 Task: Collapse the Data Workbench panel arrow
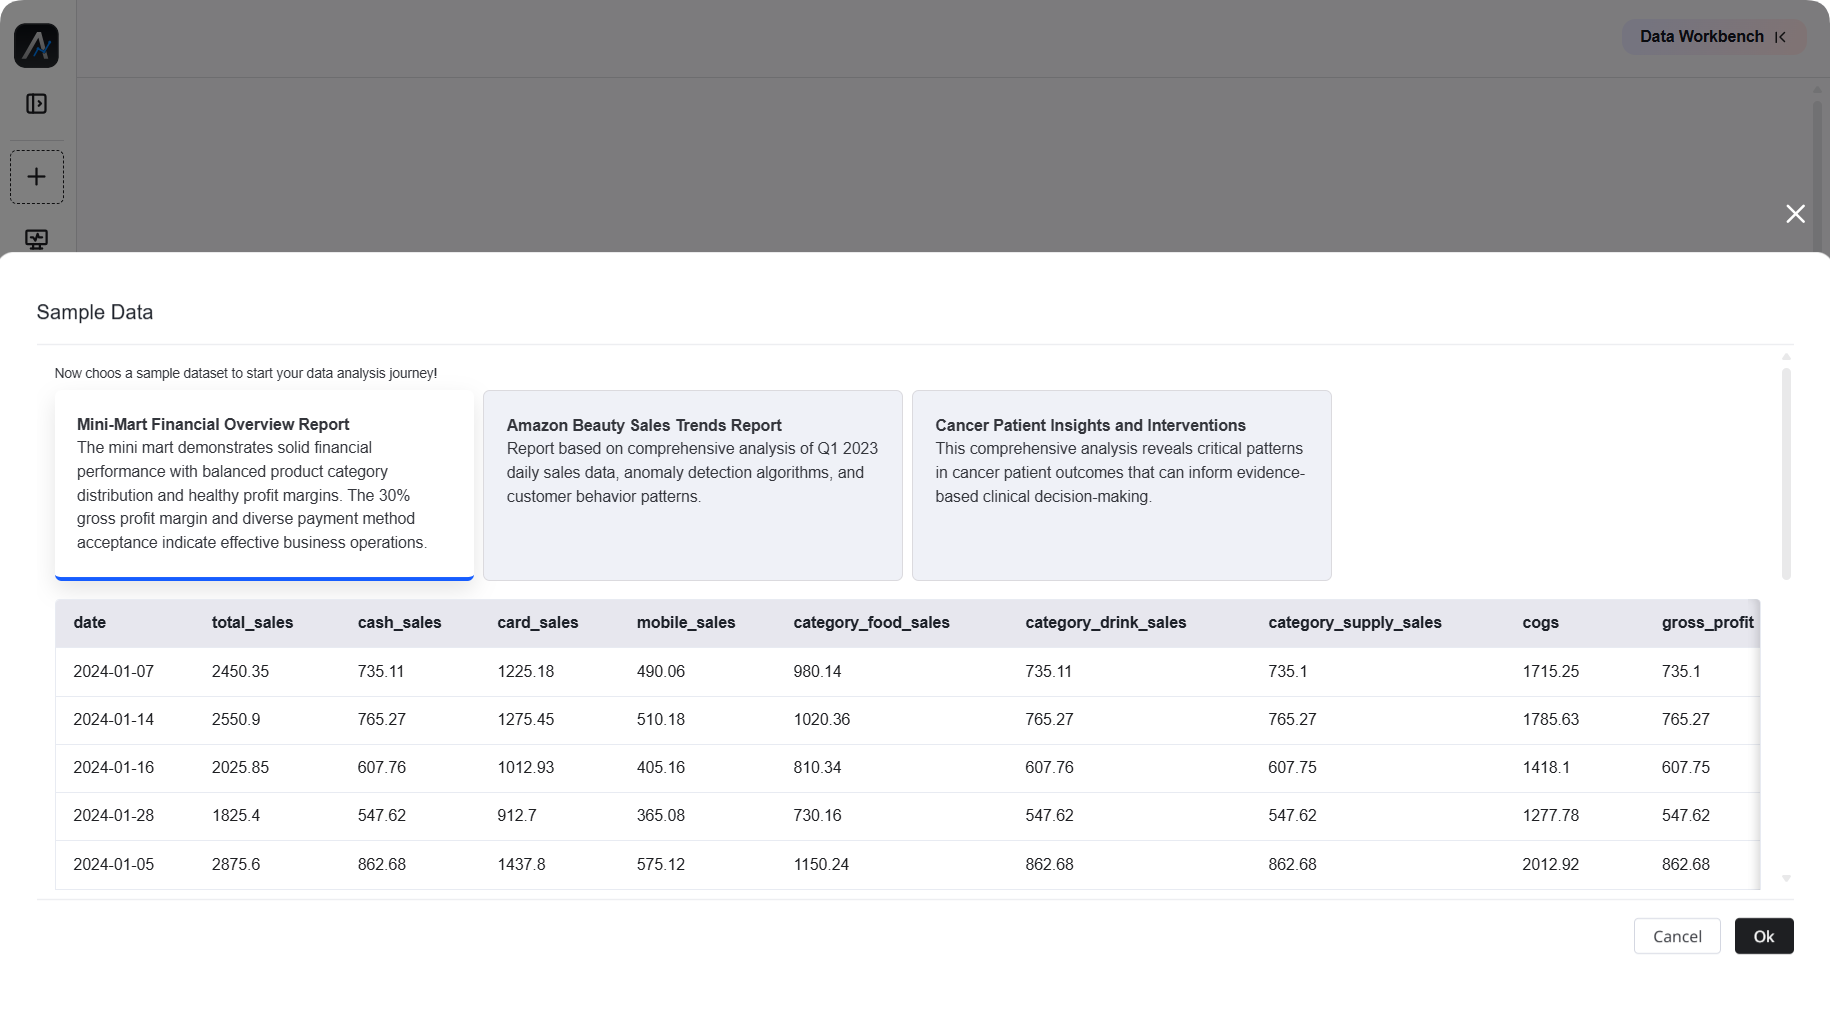point(1780,37)
